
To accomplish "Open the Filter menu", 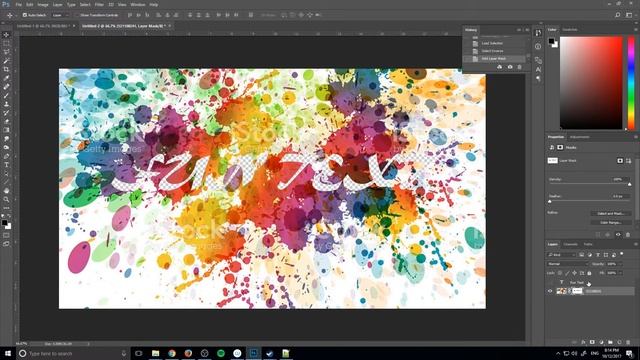I will pos(99,4).
